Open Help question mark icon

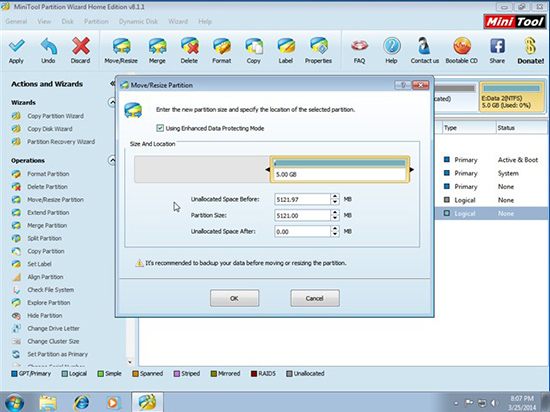point(391,46)
